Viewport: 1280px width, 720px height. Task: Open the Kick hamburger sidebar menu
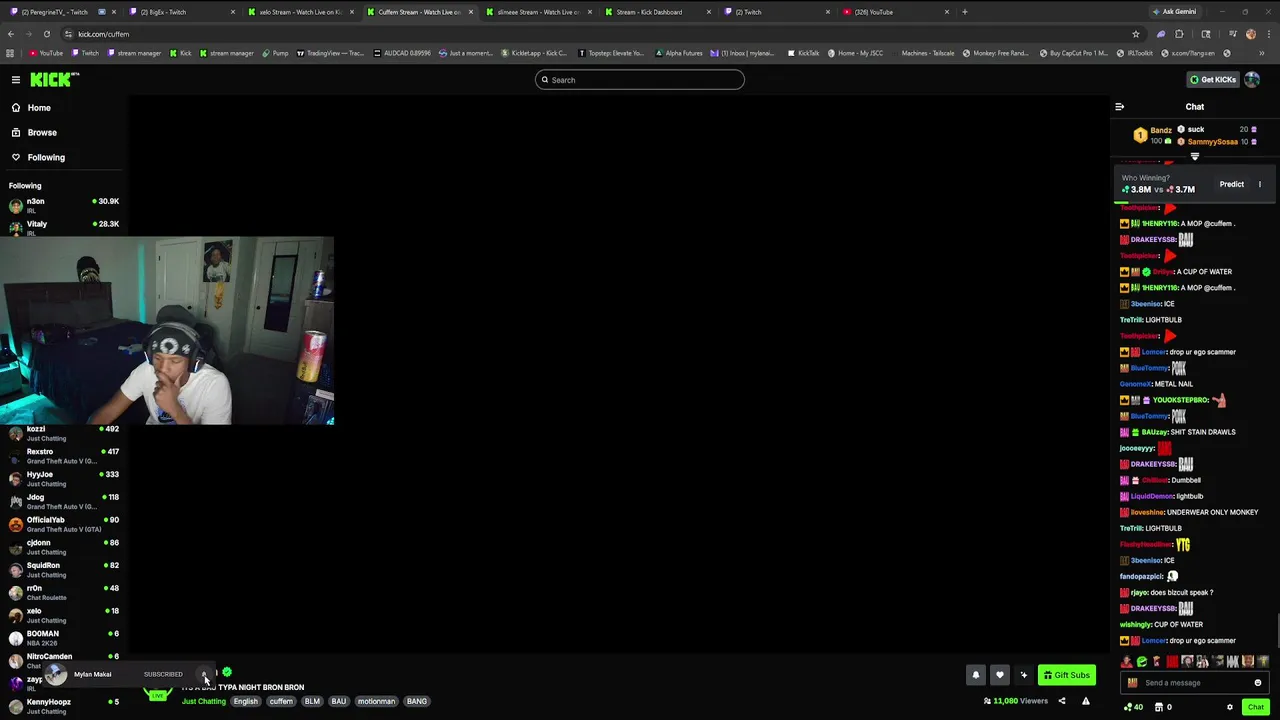16,79
